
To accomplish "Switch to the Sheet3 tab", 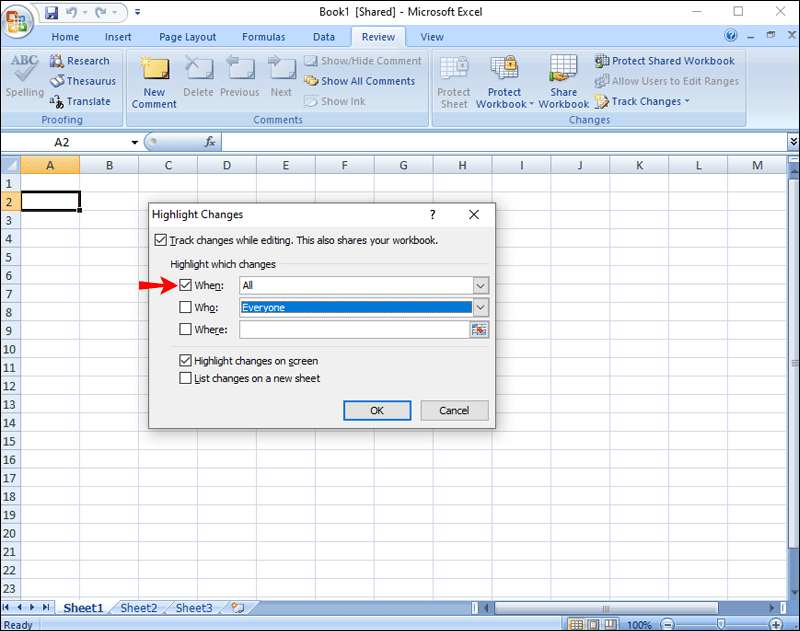I will 194,608.
